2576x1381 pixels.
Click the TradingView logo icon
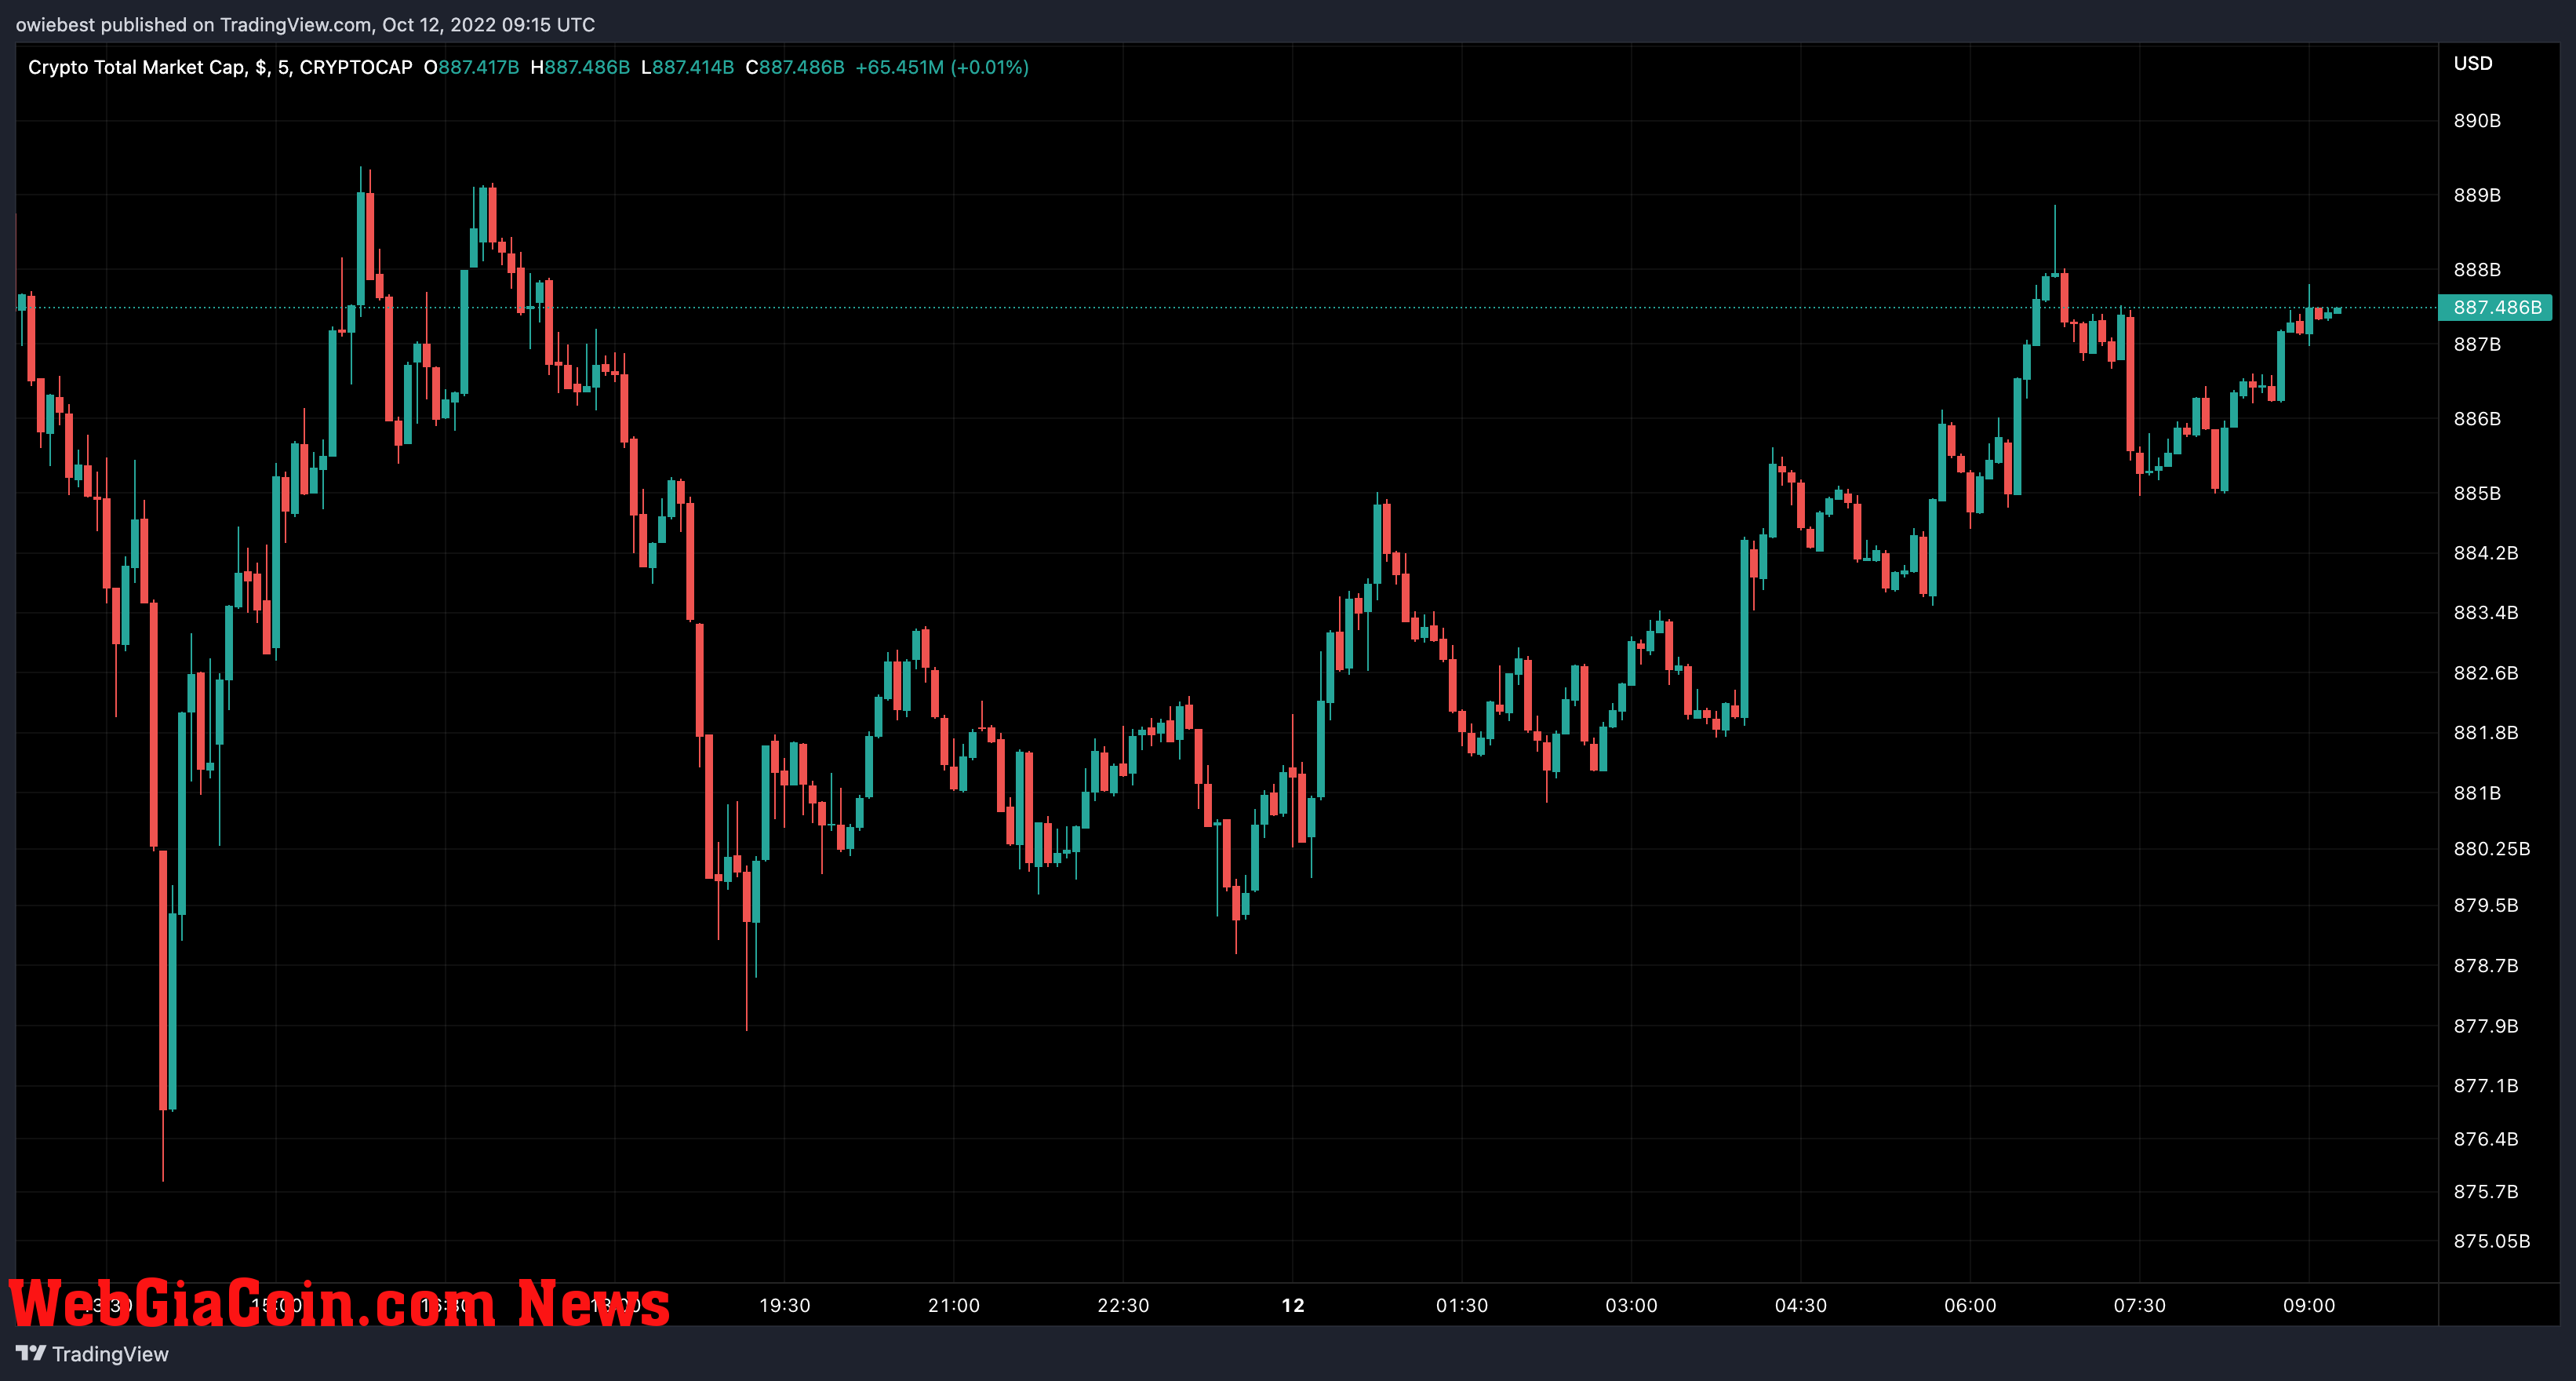tap(31, 1353)
